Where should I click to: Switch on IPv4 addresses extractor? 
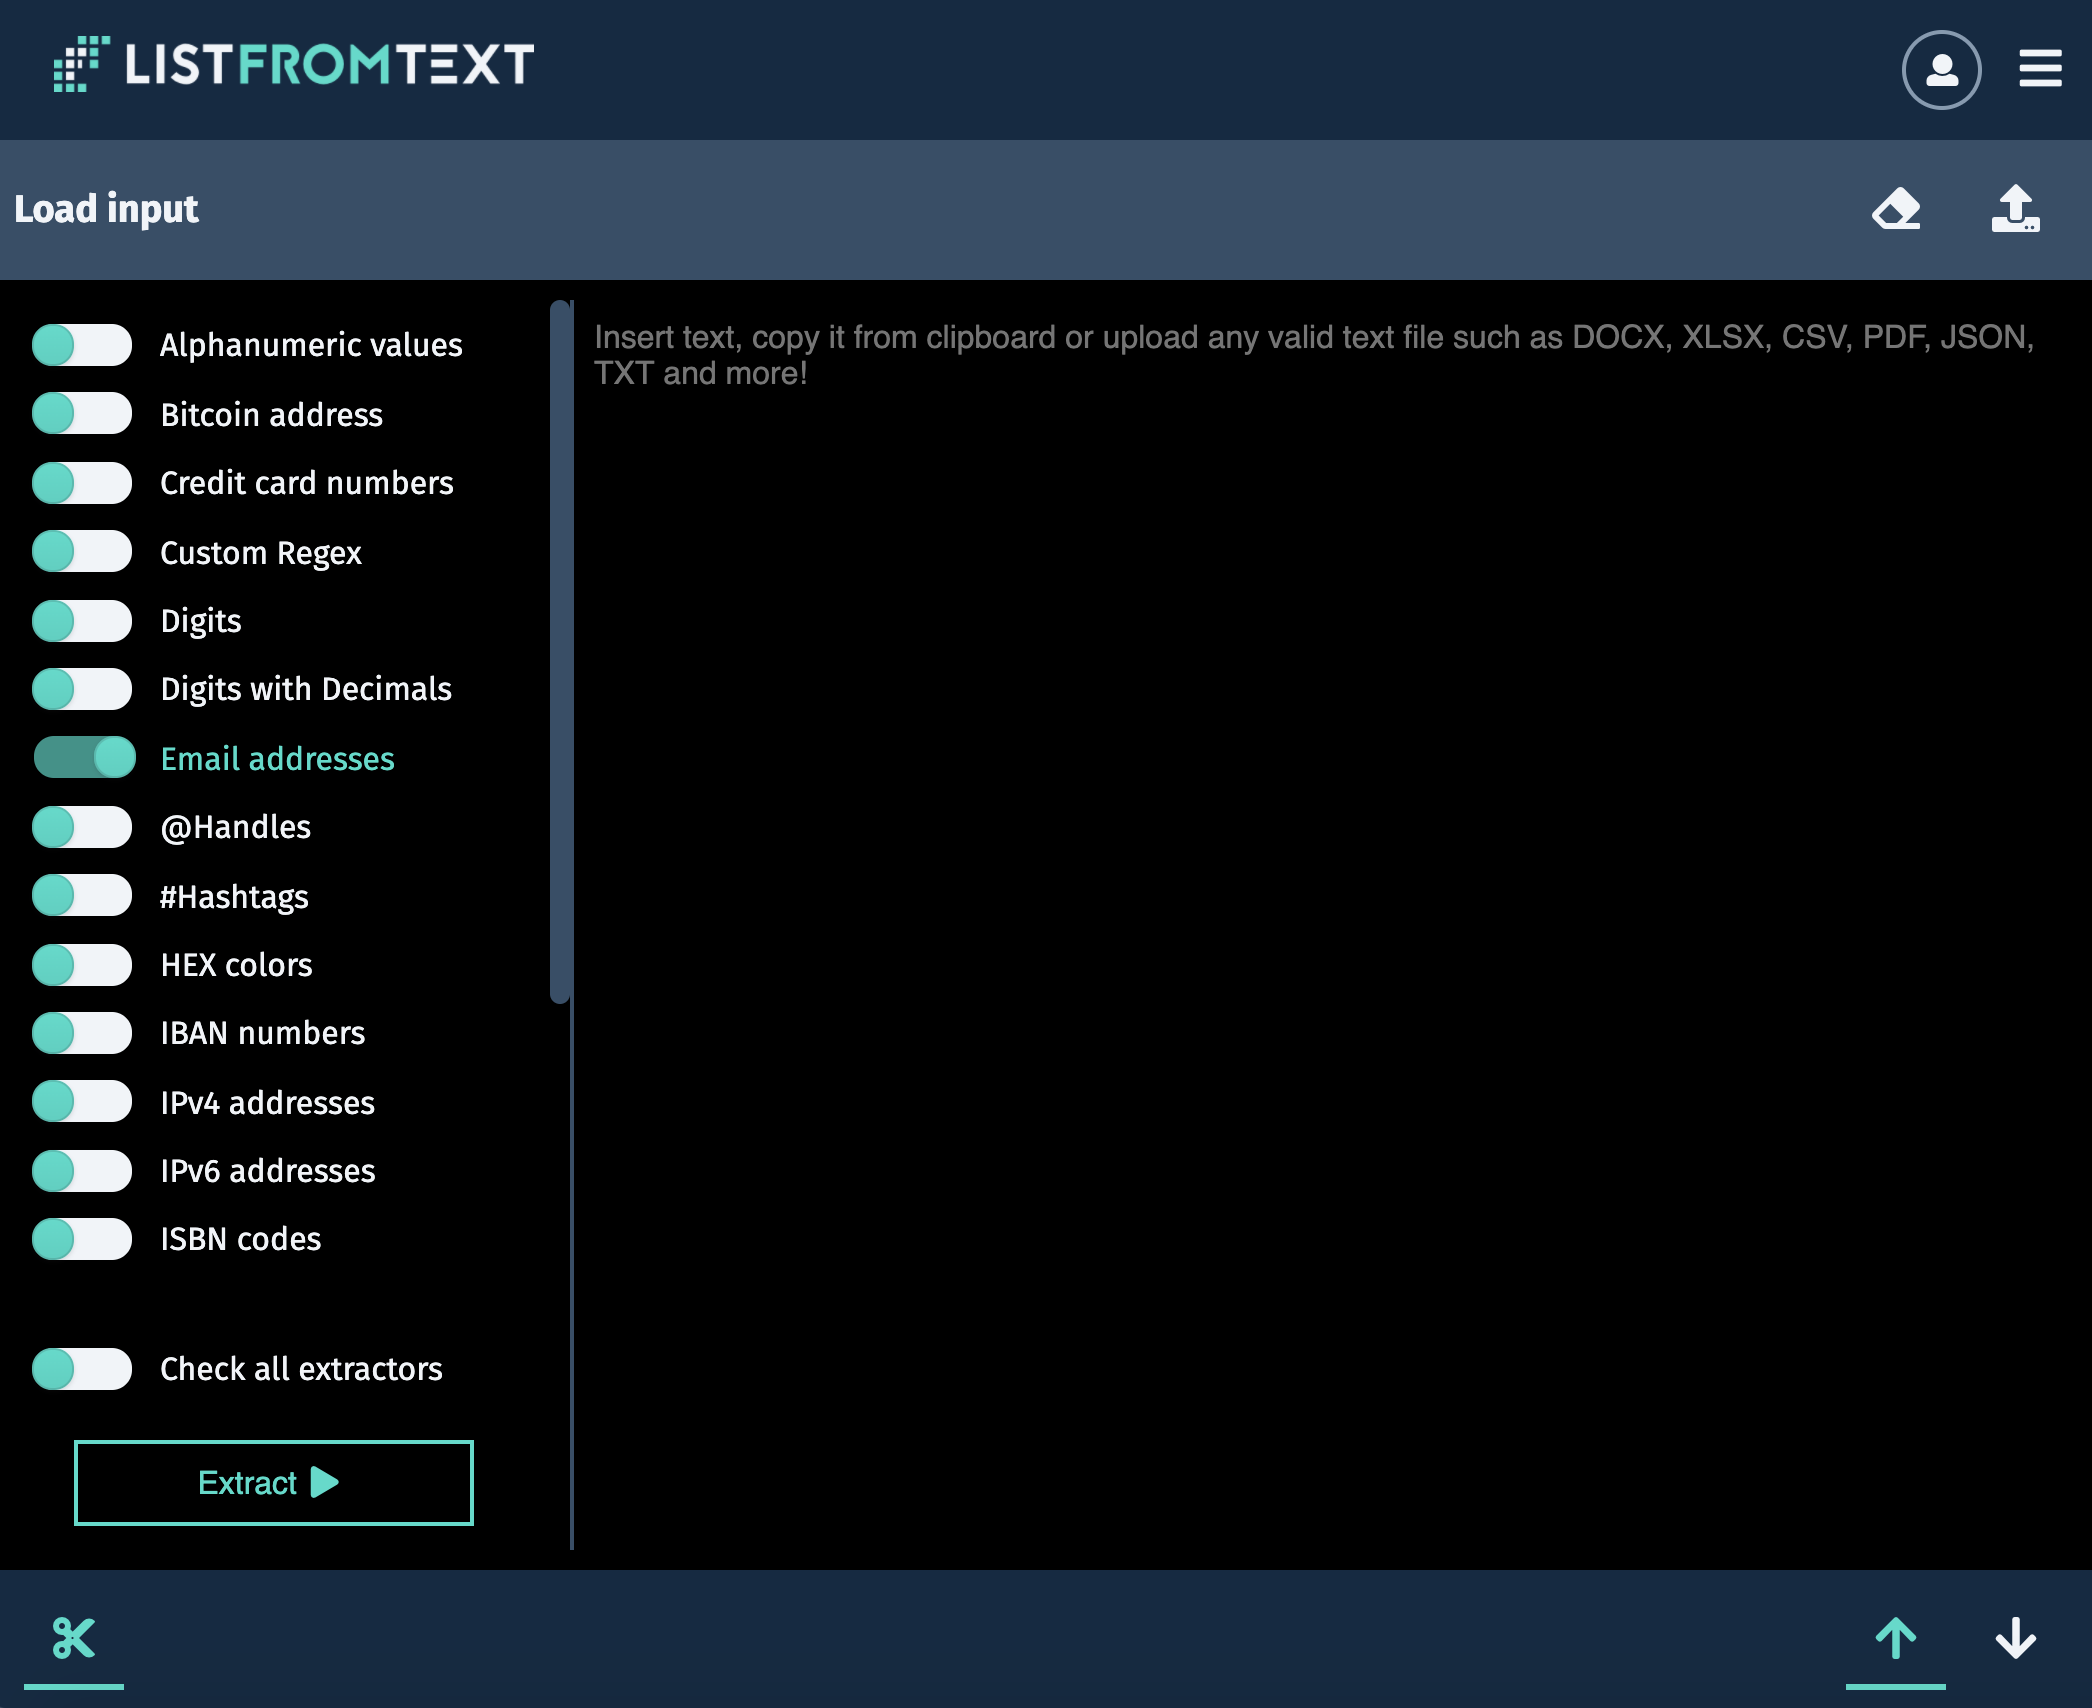[x=82, y=1101]
